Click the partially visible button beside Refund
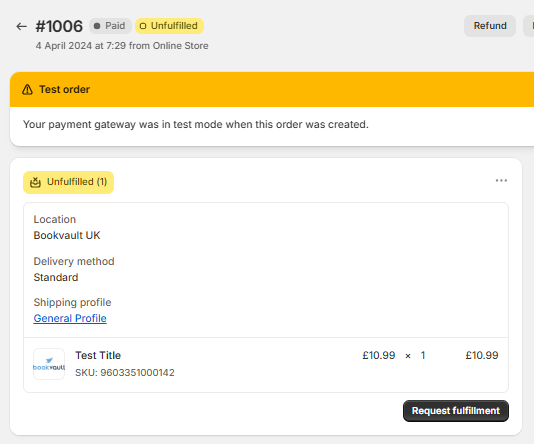 529,26
